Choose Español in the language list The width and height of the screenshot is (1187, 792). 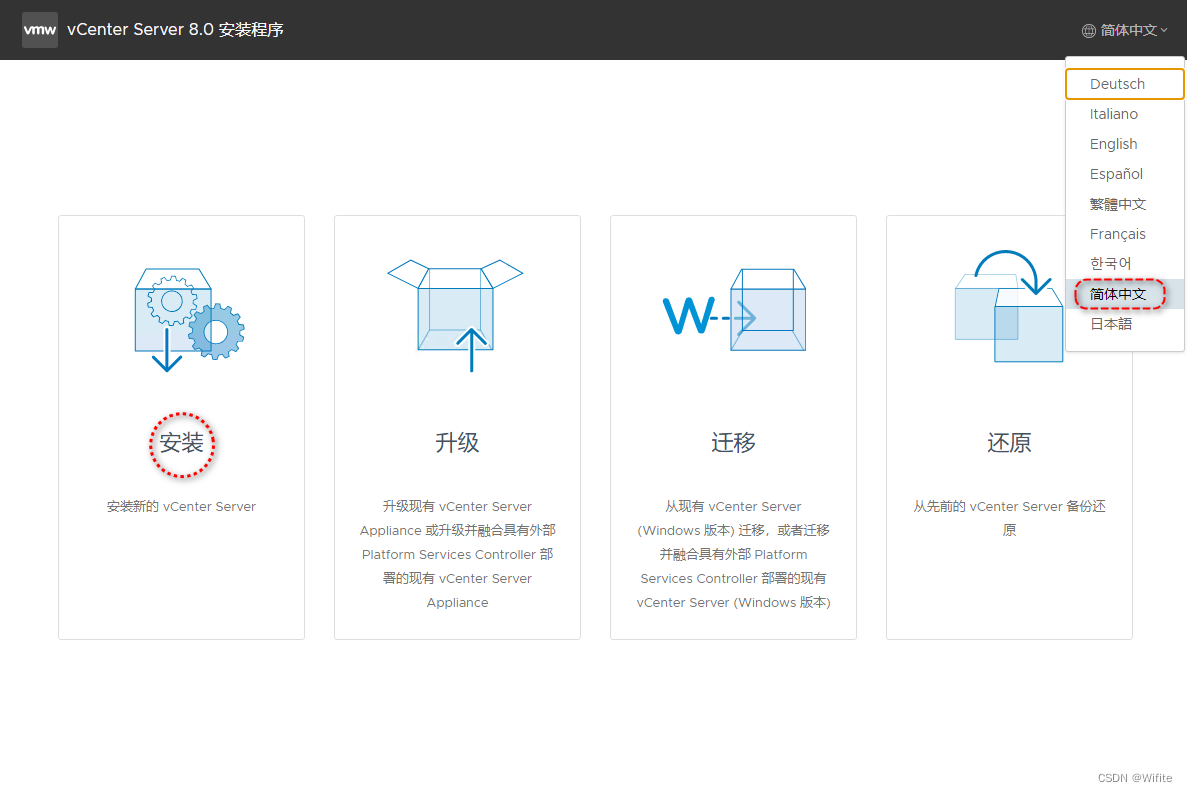point(1124,174)
